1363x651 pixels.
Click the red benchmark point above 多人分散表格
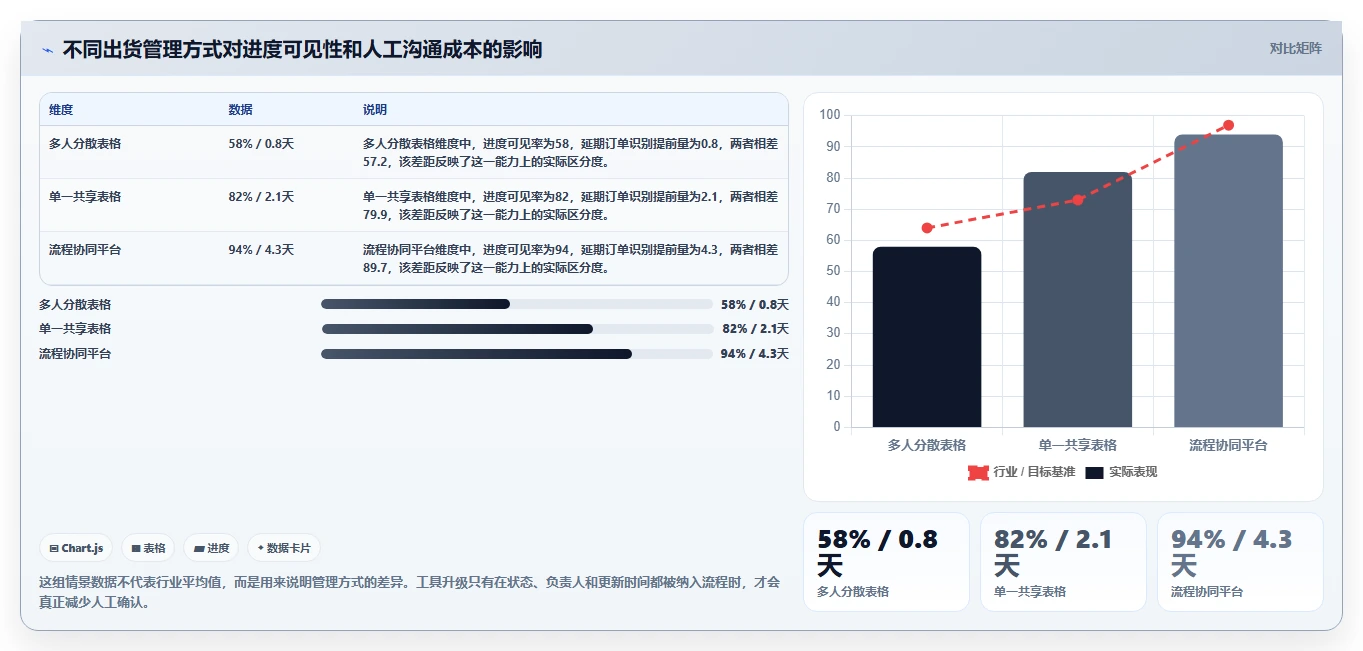927,228
